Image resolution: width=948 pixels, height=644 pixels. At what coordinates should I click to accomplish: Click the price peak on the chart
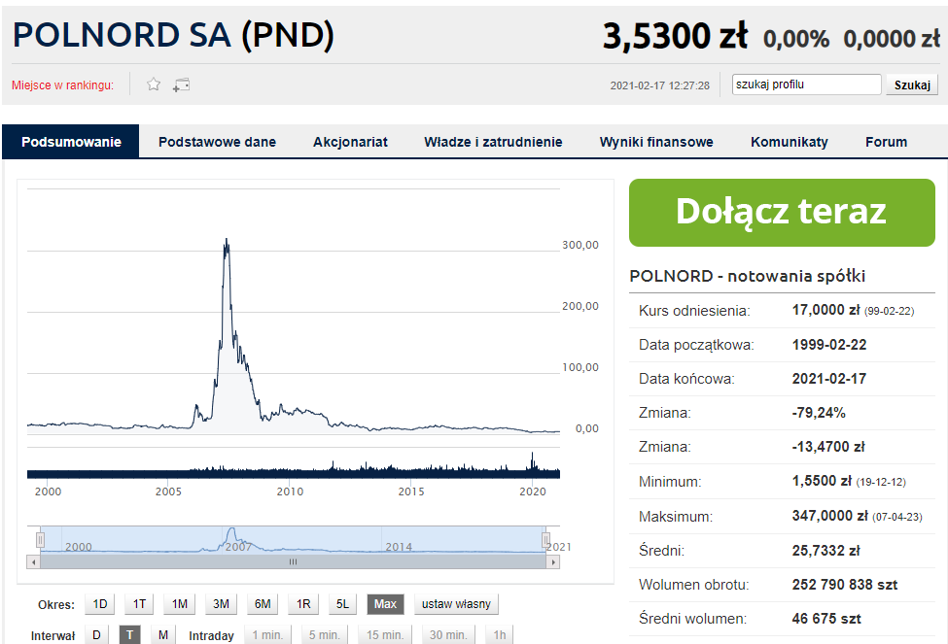coord(227,240)
